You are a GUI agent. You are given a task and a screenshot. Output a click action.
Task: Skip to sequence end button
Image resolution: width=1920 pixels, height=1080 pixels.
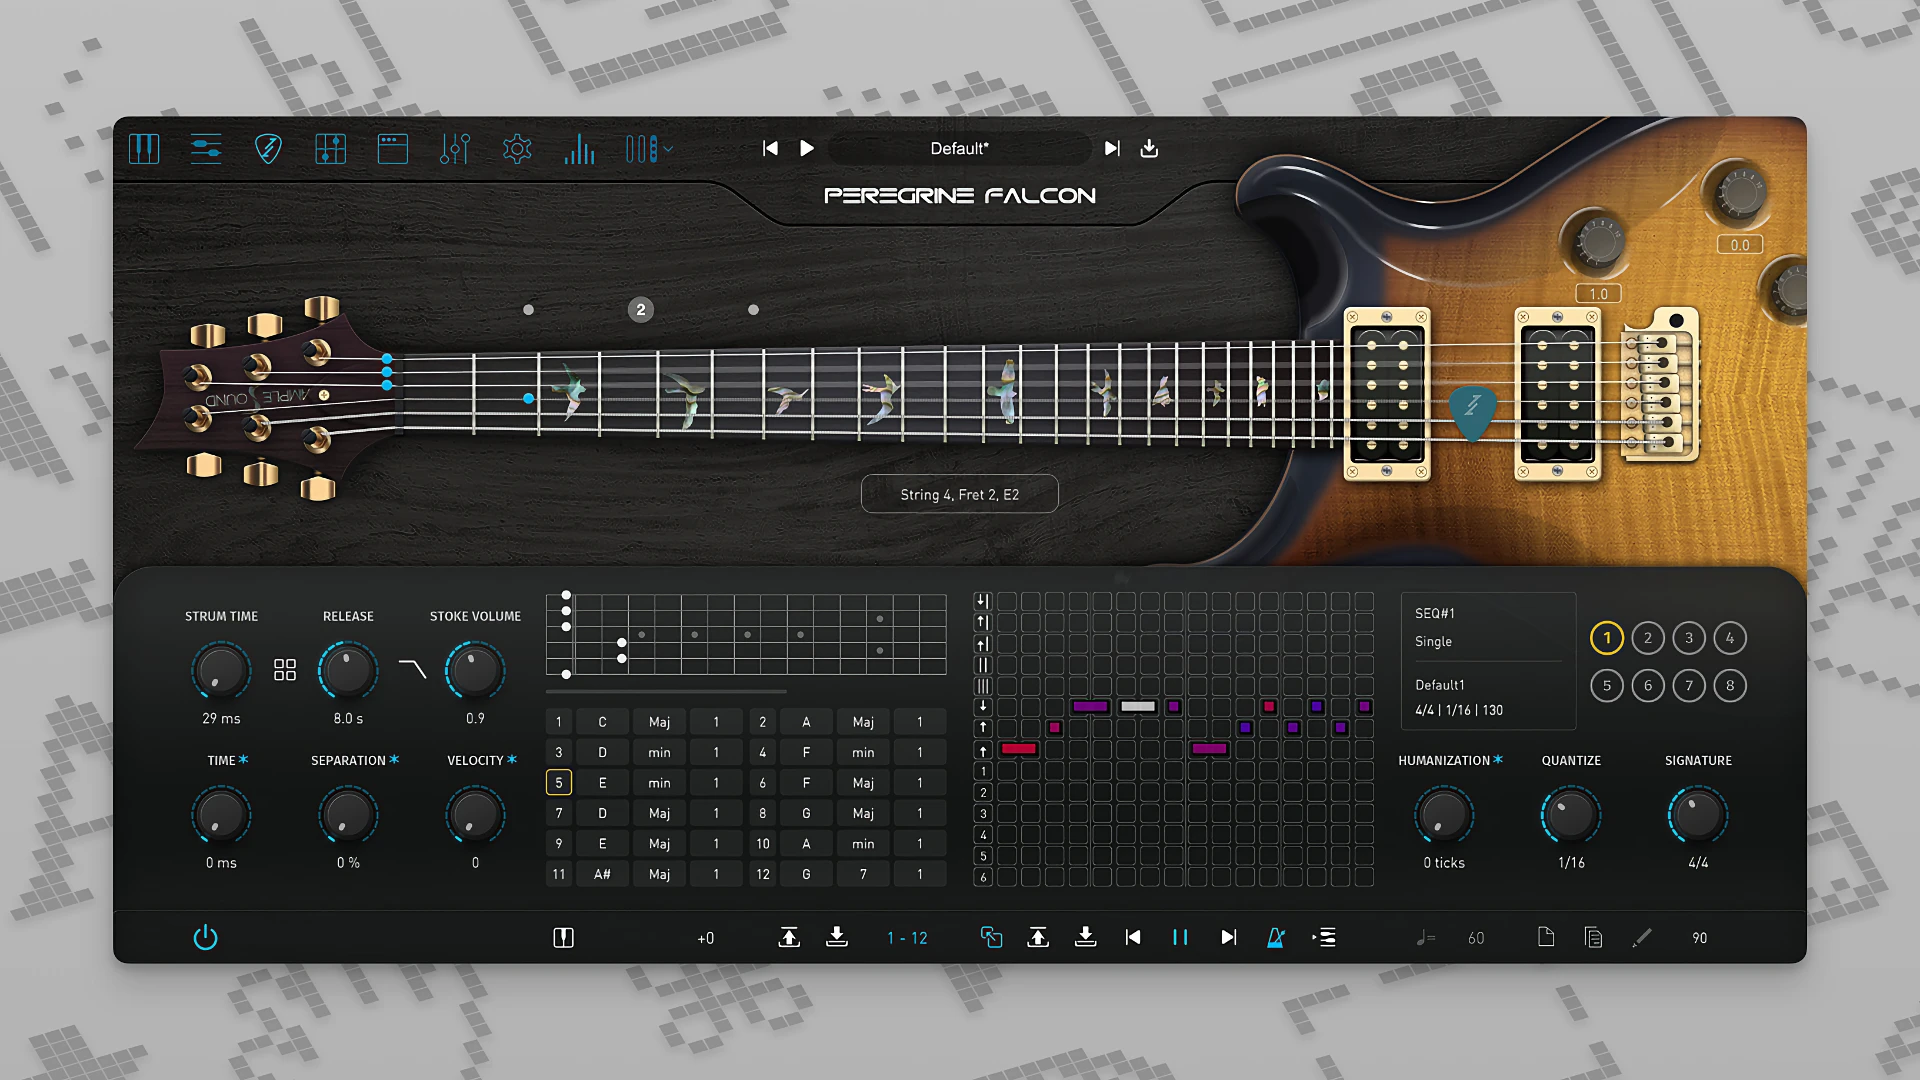pyautogui.click(x=1228, y=937)
